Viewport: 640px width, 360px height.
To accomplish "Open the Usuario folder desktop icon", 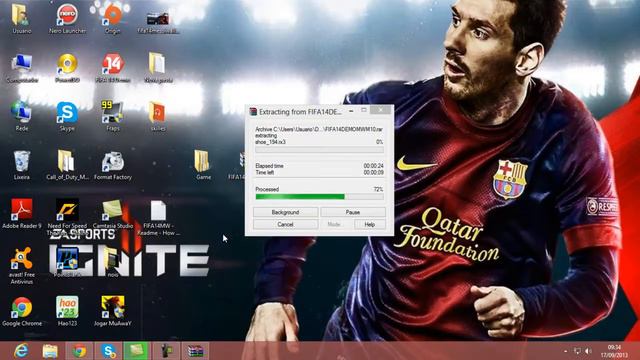I will pyautogui.click(x=21, y=19).
